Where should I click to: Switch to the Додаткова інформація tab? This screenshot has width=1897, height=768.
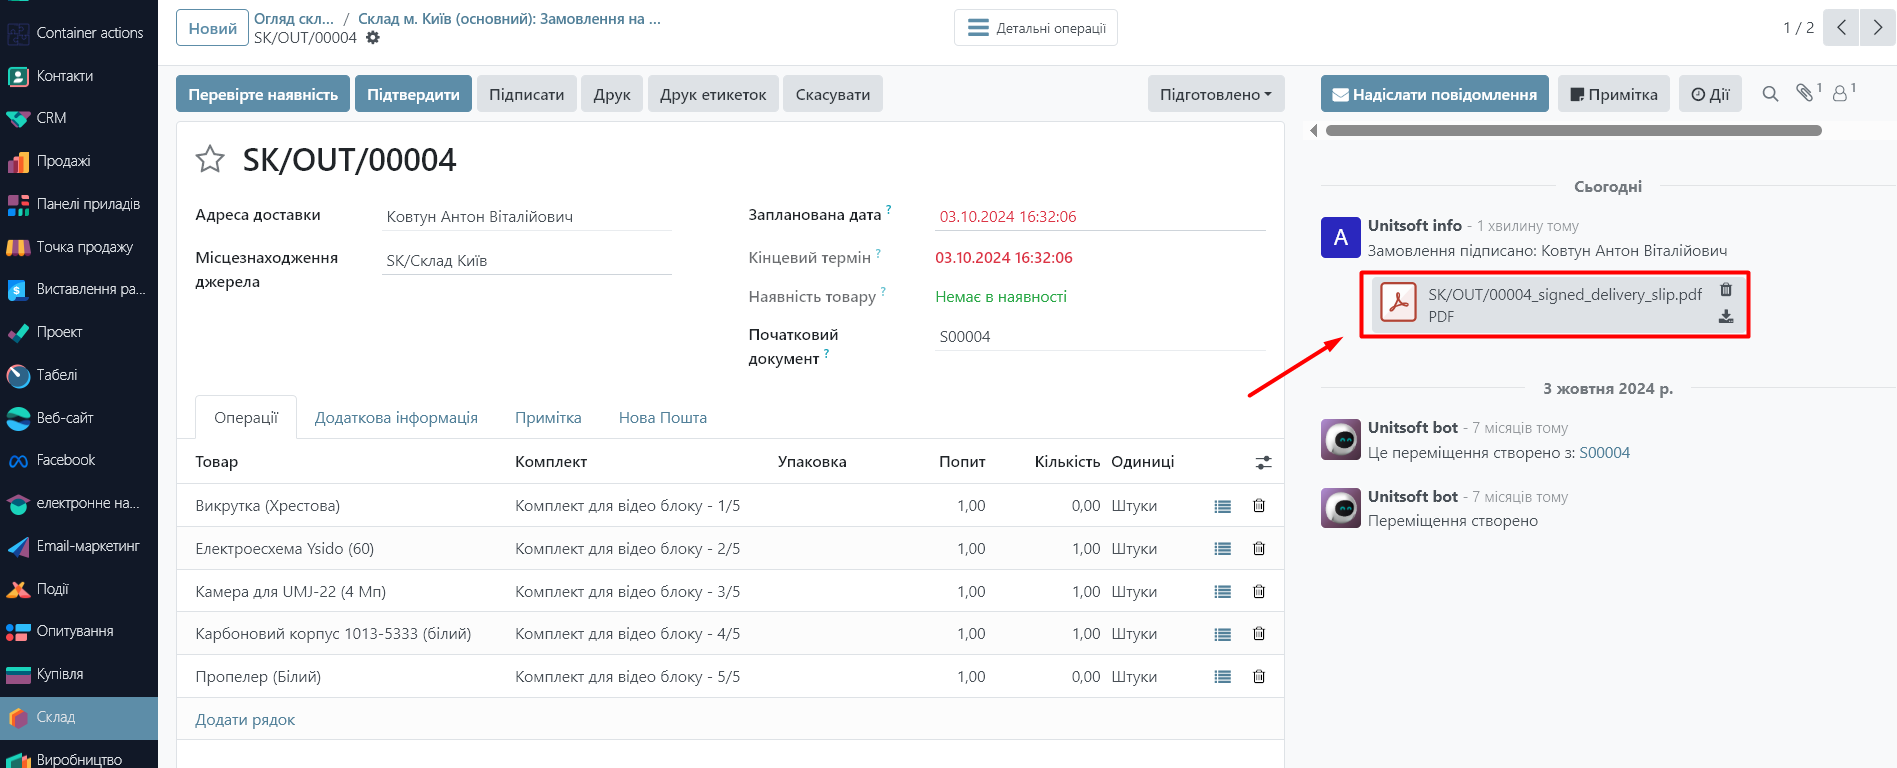[x=396, y=418]
